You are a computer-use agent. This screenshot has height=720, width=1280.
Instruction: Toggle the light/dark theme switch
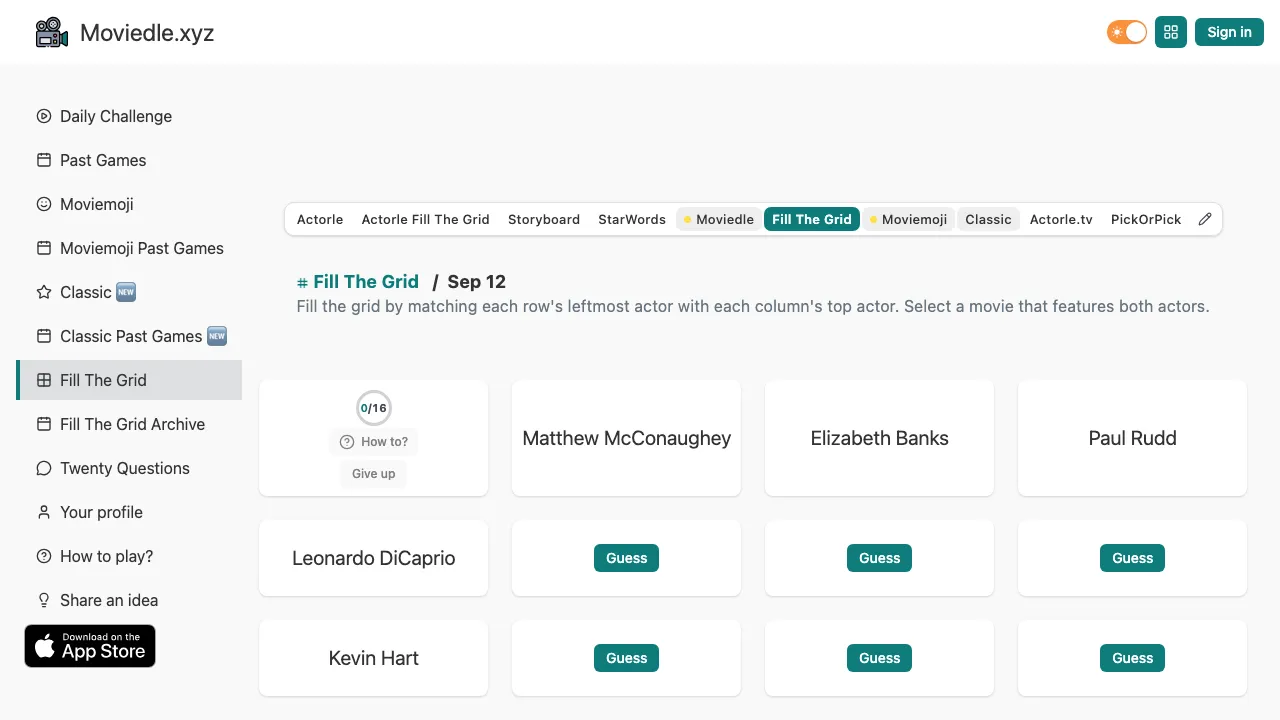point(1127,32)
